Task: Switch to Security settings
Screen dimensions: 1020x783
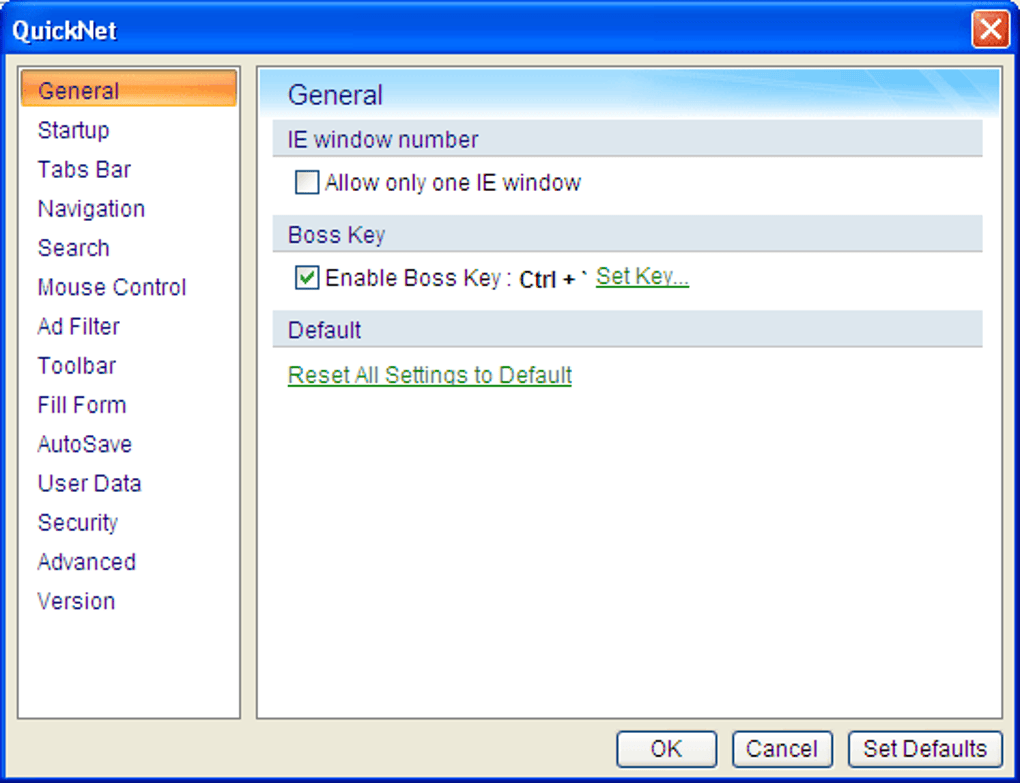Action: pos(77,522)
